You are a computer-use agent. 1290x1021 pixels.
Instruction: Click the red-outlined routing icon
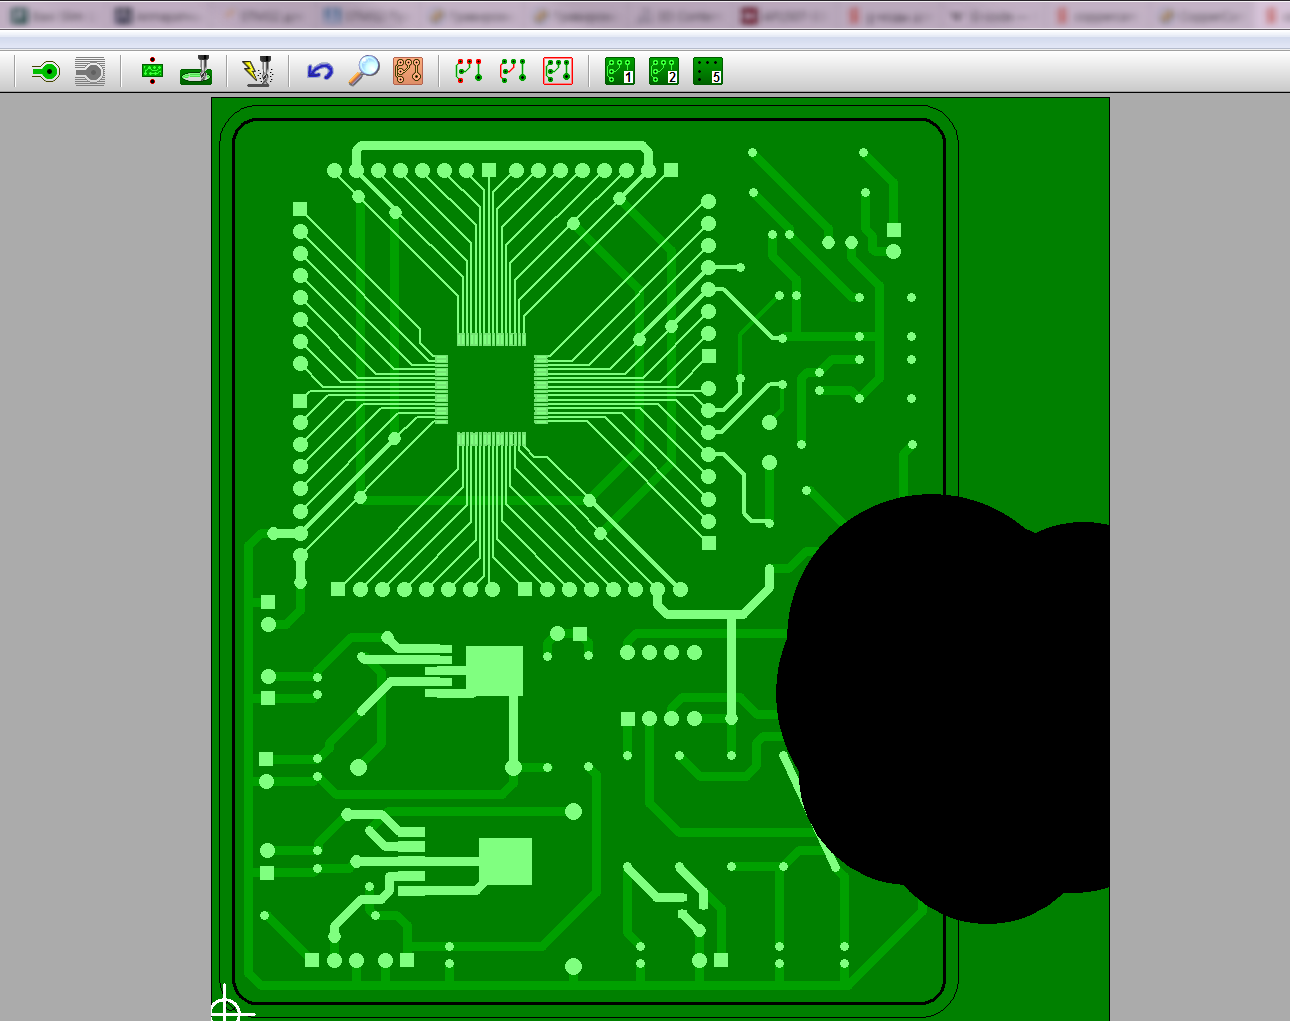pyautogui.click(x=558, y=71)
